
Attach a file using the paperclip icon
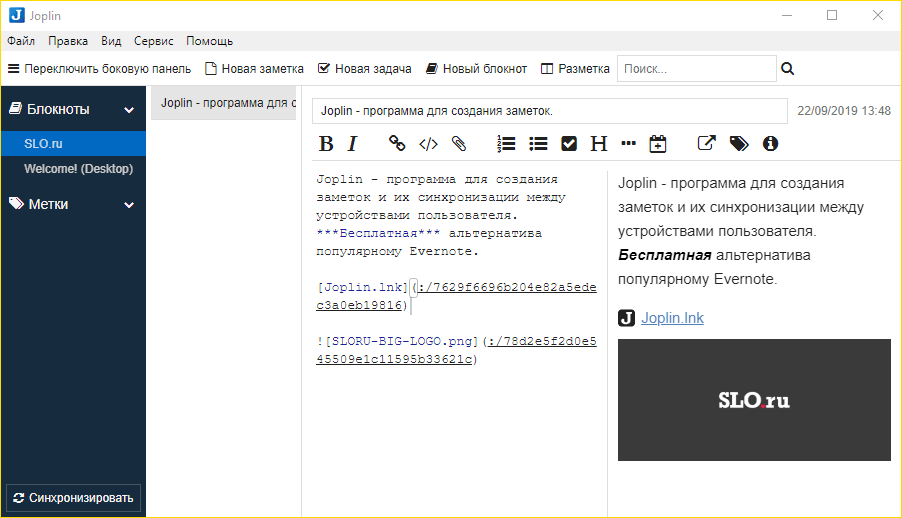pos(459,144)
